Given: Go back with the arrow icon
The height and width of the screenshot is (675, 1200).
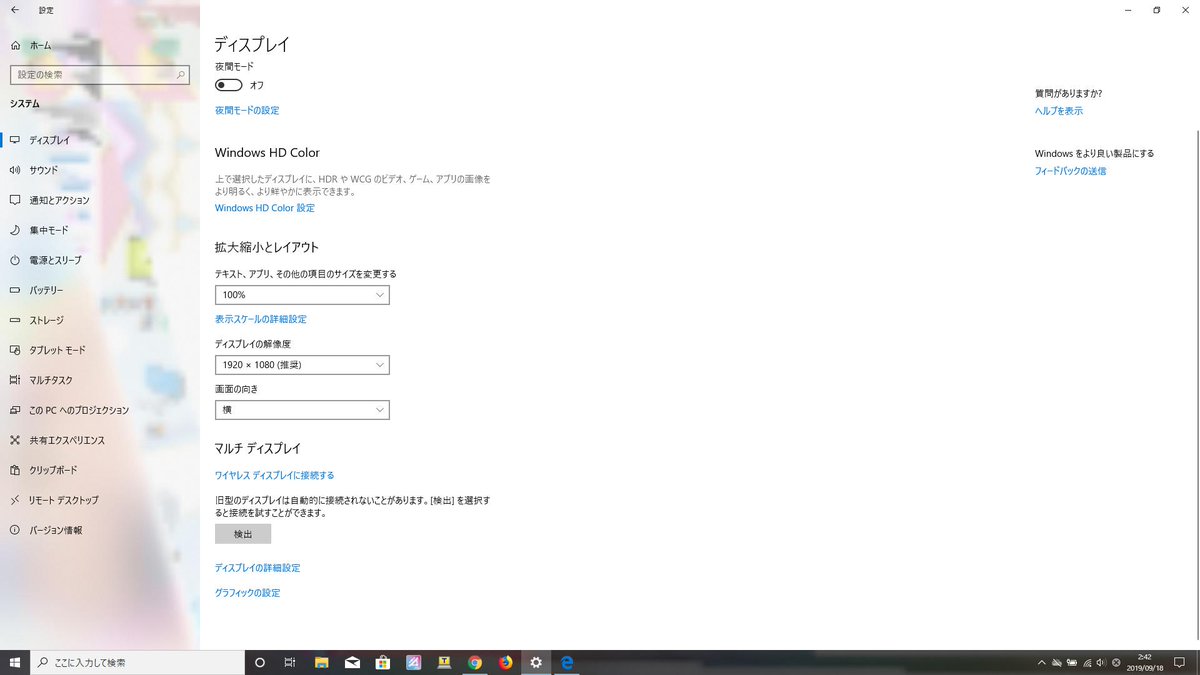Looking at the screenshot, I should tap(15, 10).
